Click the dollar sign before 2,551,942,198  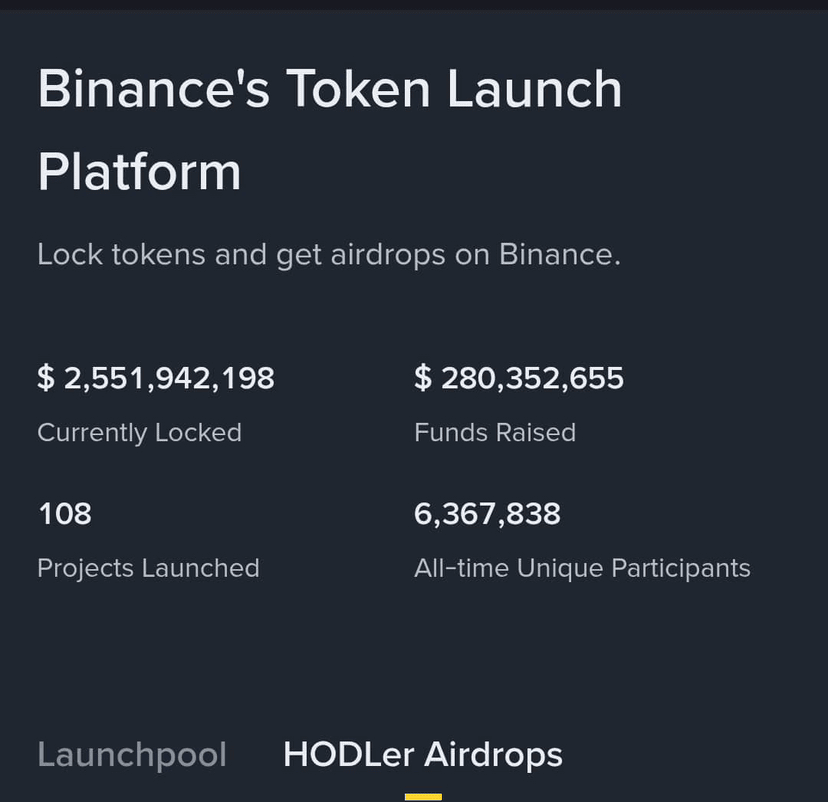(x=46, y=378)
